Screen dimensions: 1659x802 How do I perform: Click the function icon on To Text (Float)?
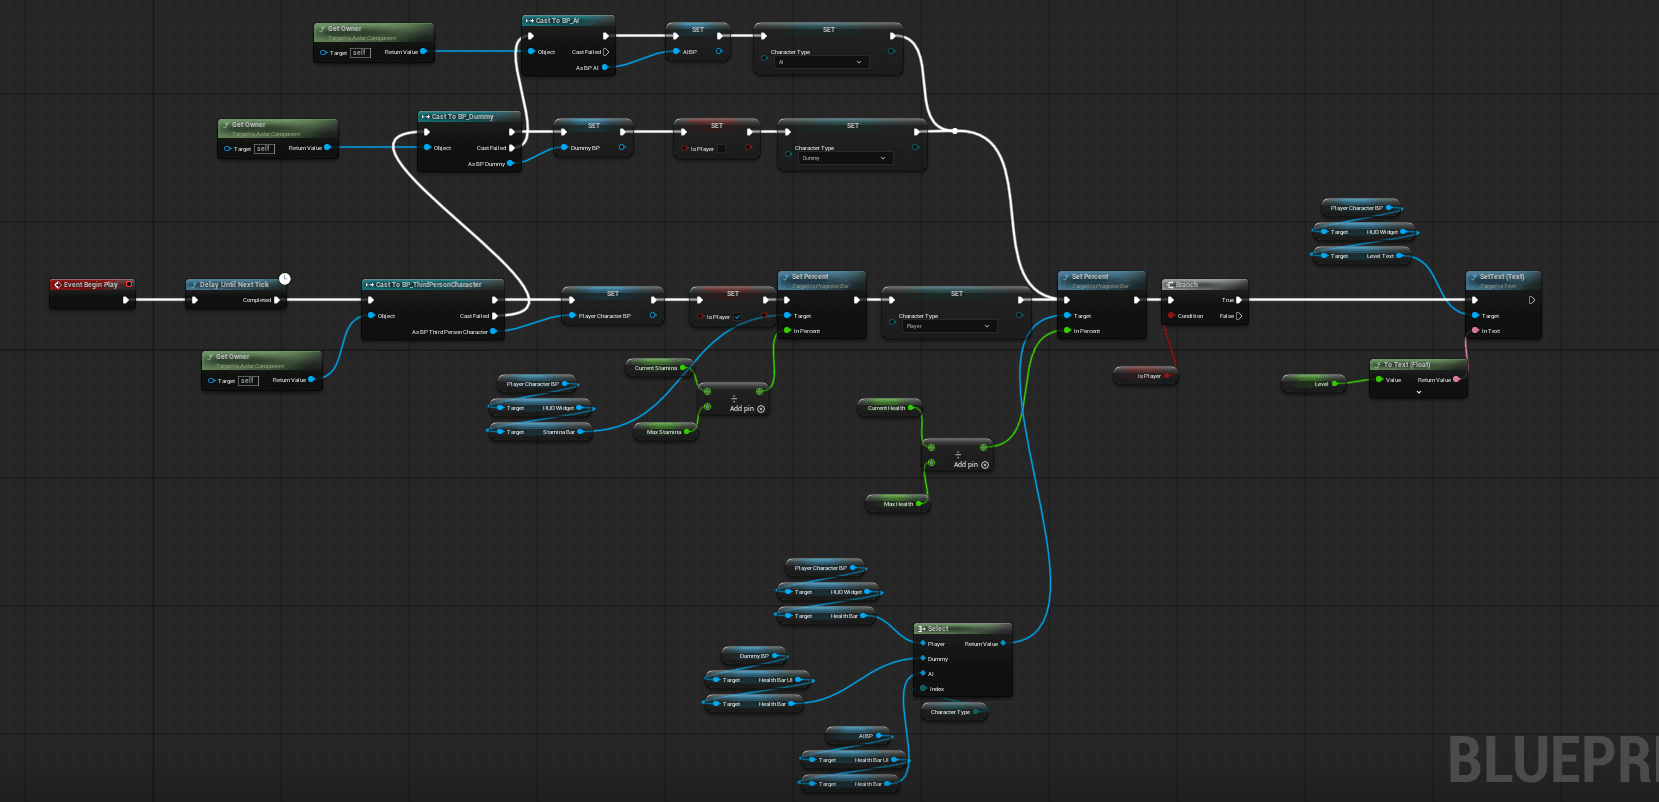click(1378, 365)
